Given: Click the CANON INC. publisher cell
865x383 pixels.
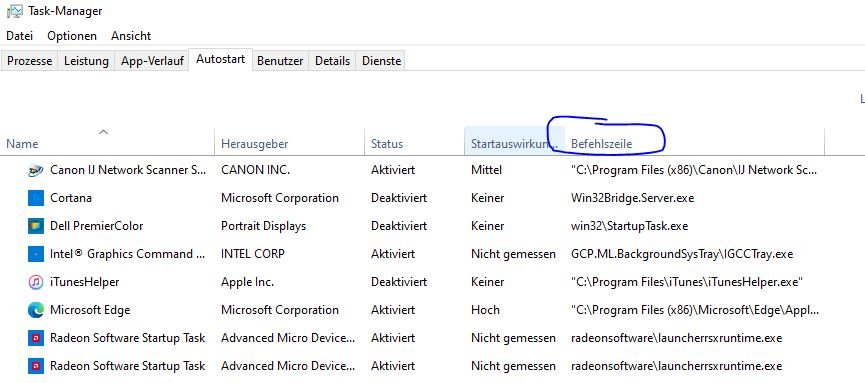Looking at the screenshot, I should tap(255, 170).
